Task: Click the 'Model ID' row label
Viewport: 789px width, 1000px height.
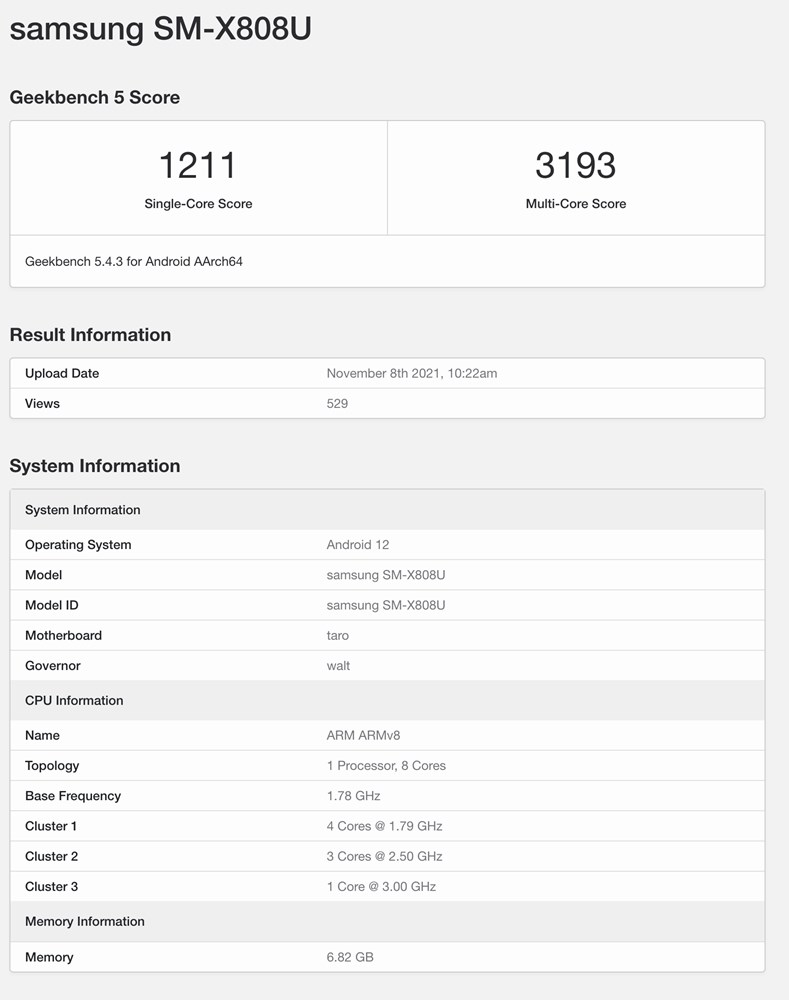Action: click(52, 605)
